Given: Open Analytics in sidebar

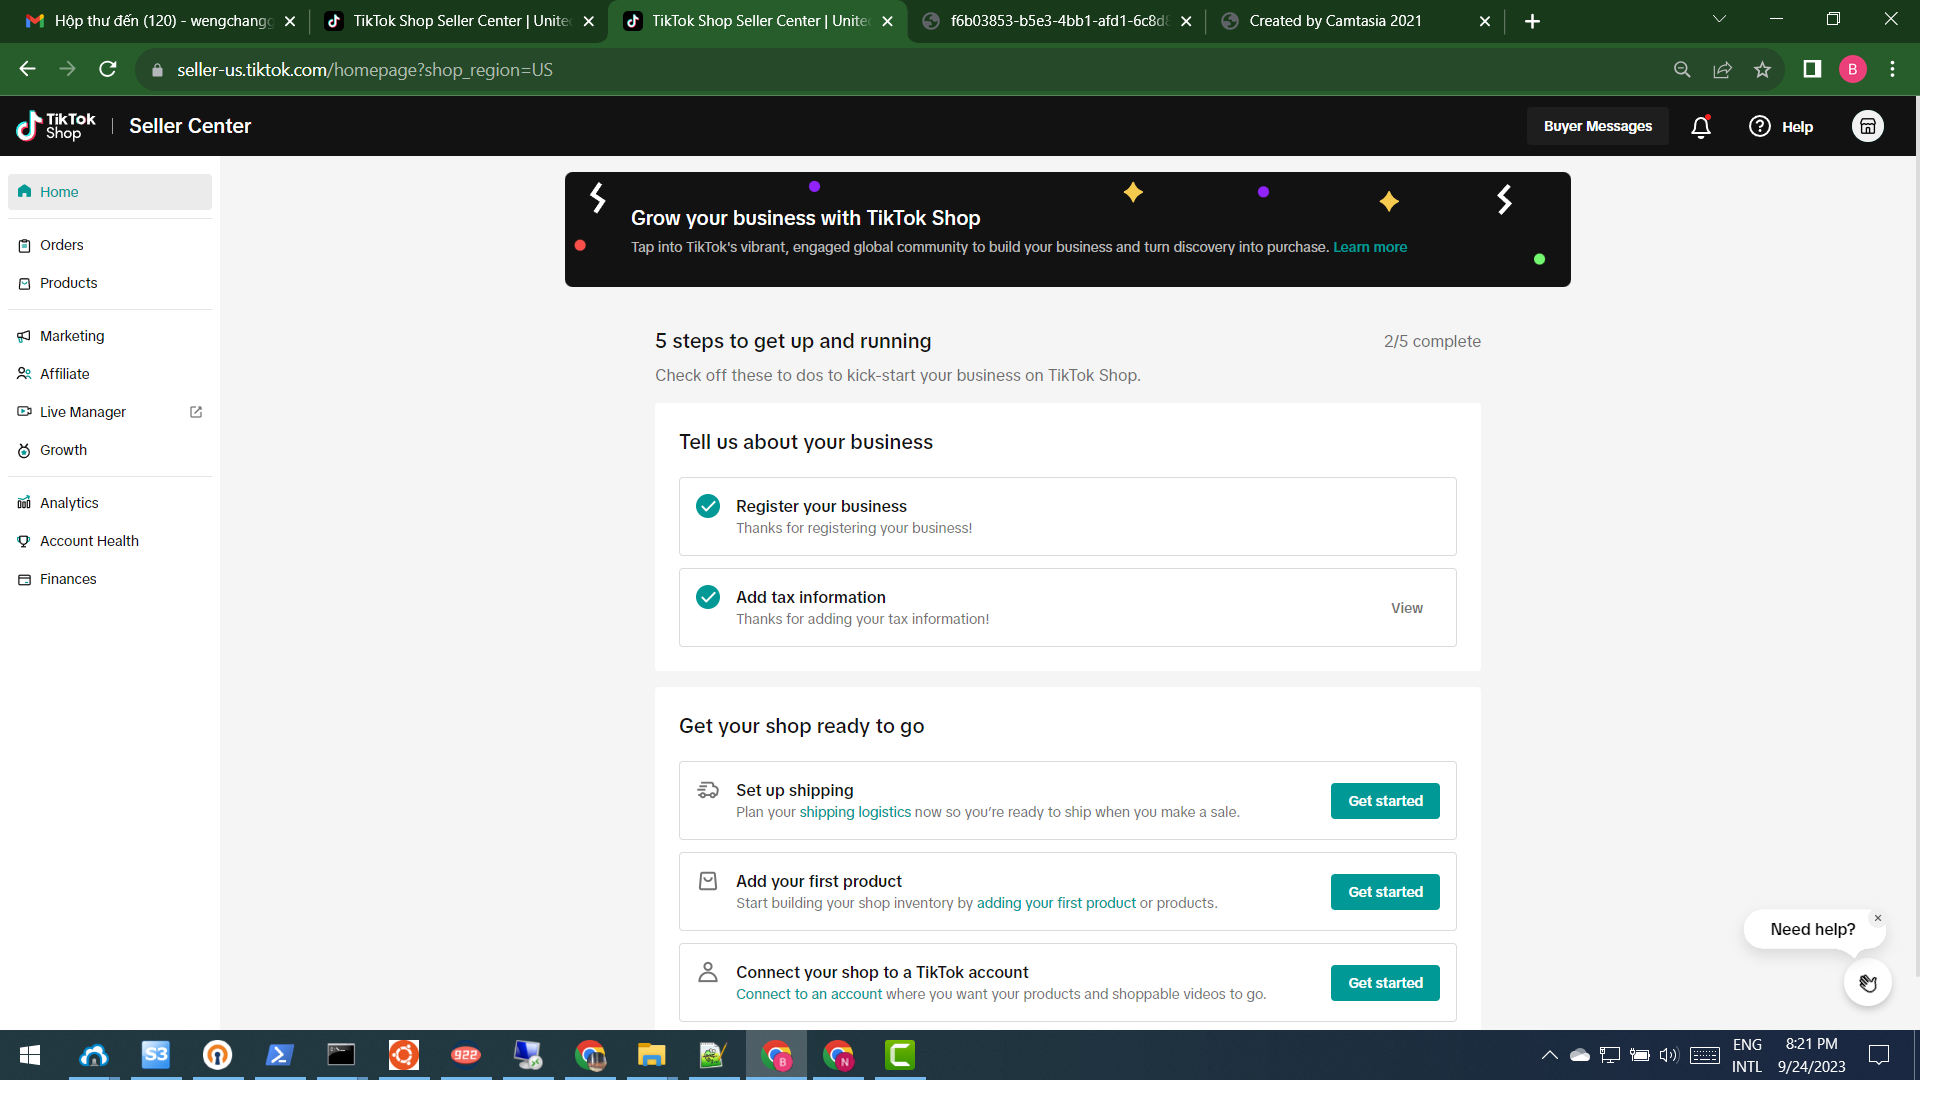Looking at the screenshot, I should pyautogui.click(x=110, y=503).
